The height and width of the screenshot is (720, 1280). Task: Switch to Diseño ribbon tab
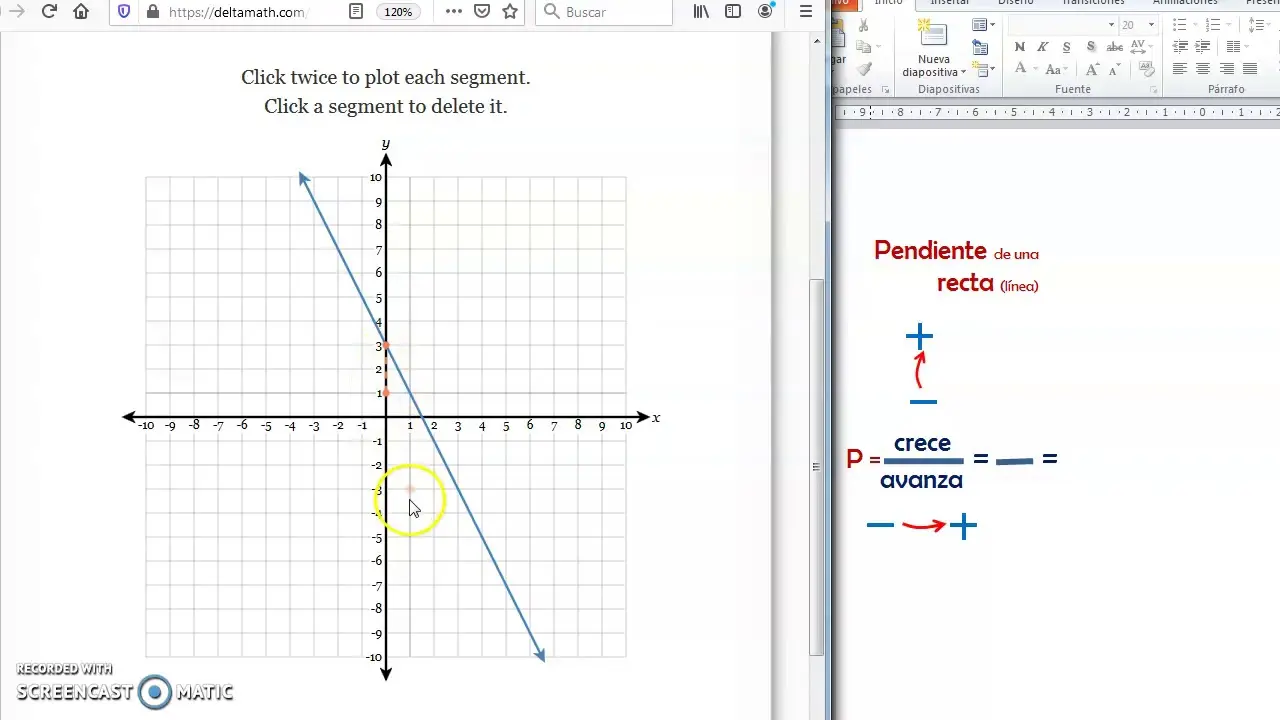(x=1015, y=3)
